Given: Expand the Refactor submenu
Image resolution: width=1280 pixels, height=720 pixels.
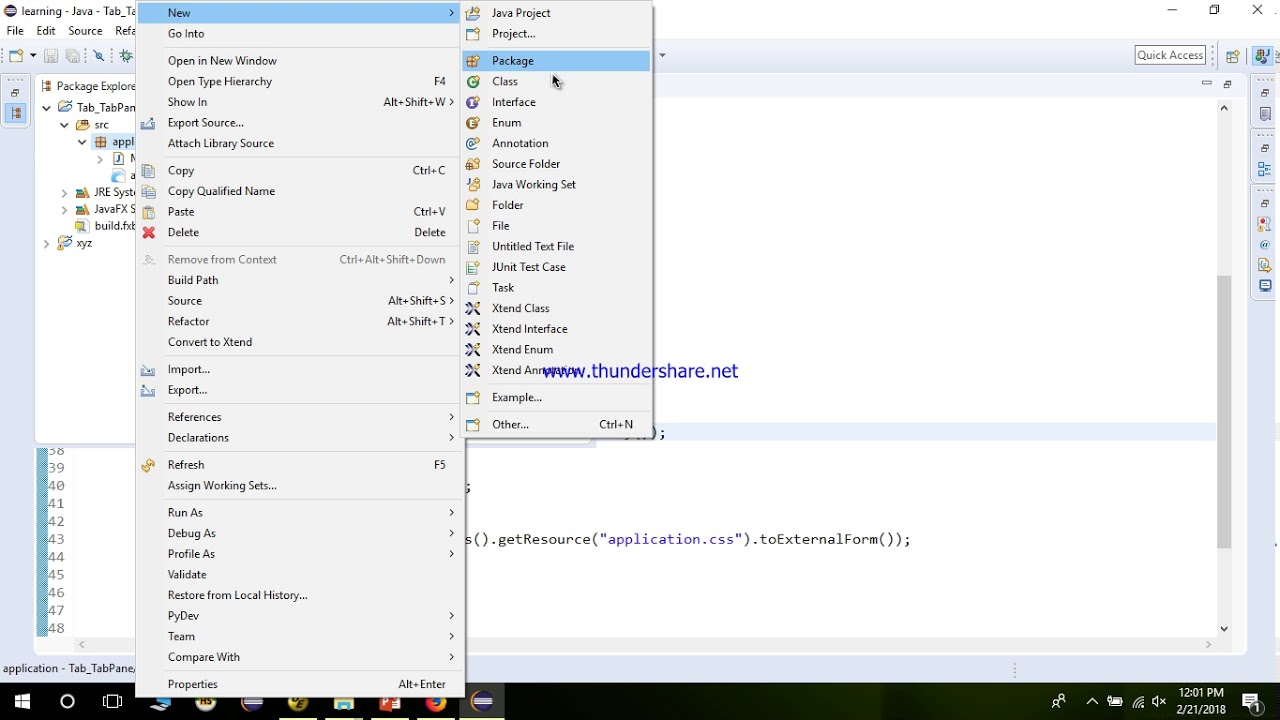Looking at the screenshot, I should 299,322.
